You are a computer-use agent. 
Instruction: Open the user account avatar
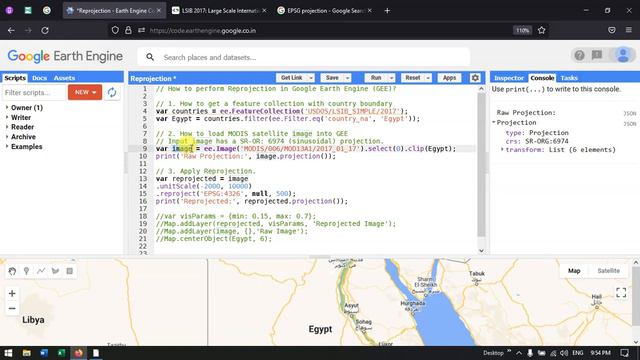(623, 55)
